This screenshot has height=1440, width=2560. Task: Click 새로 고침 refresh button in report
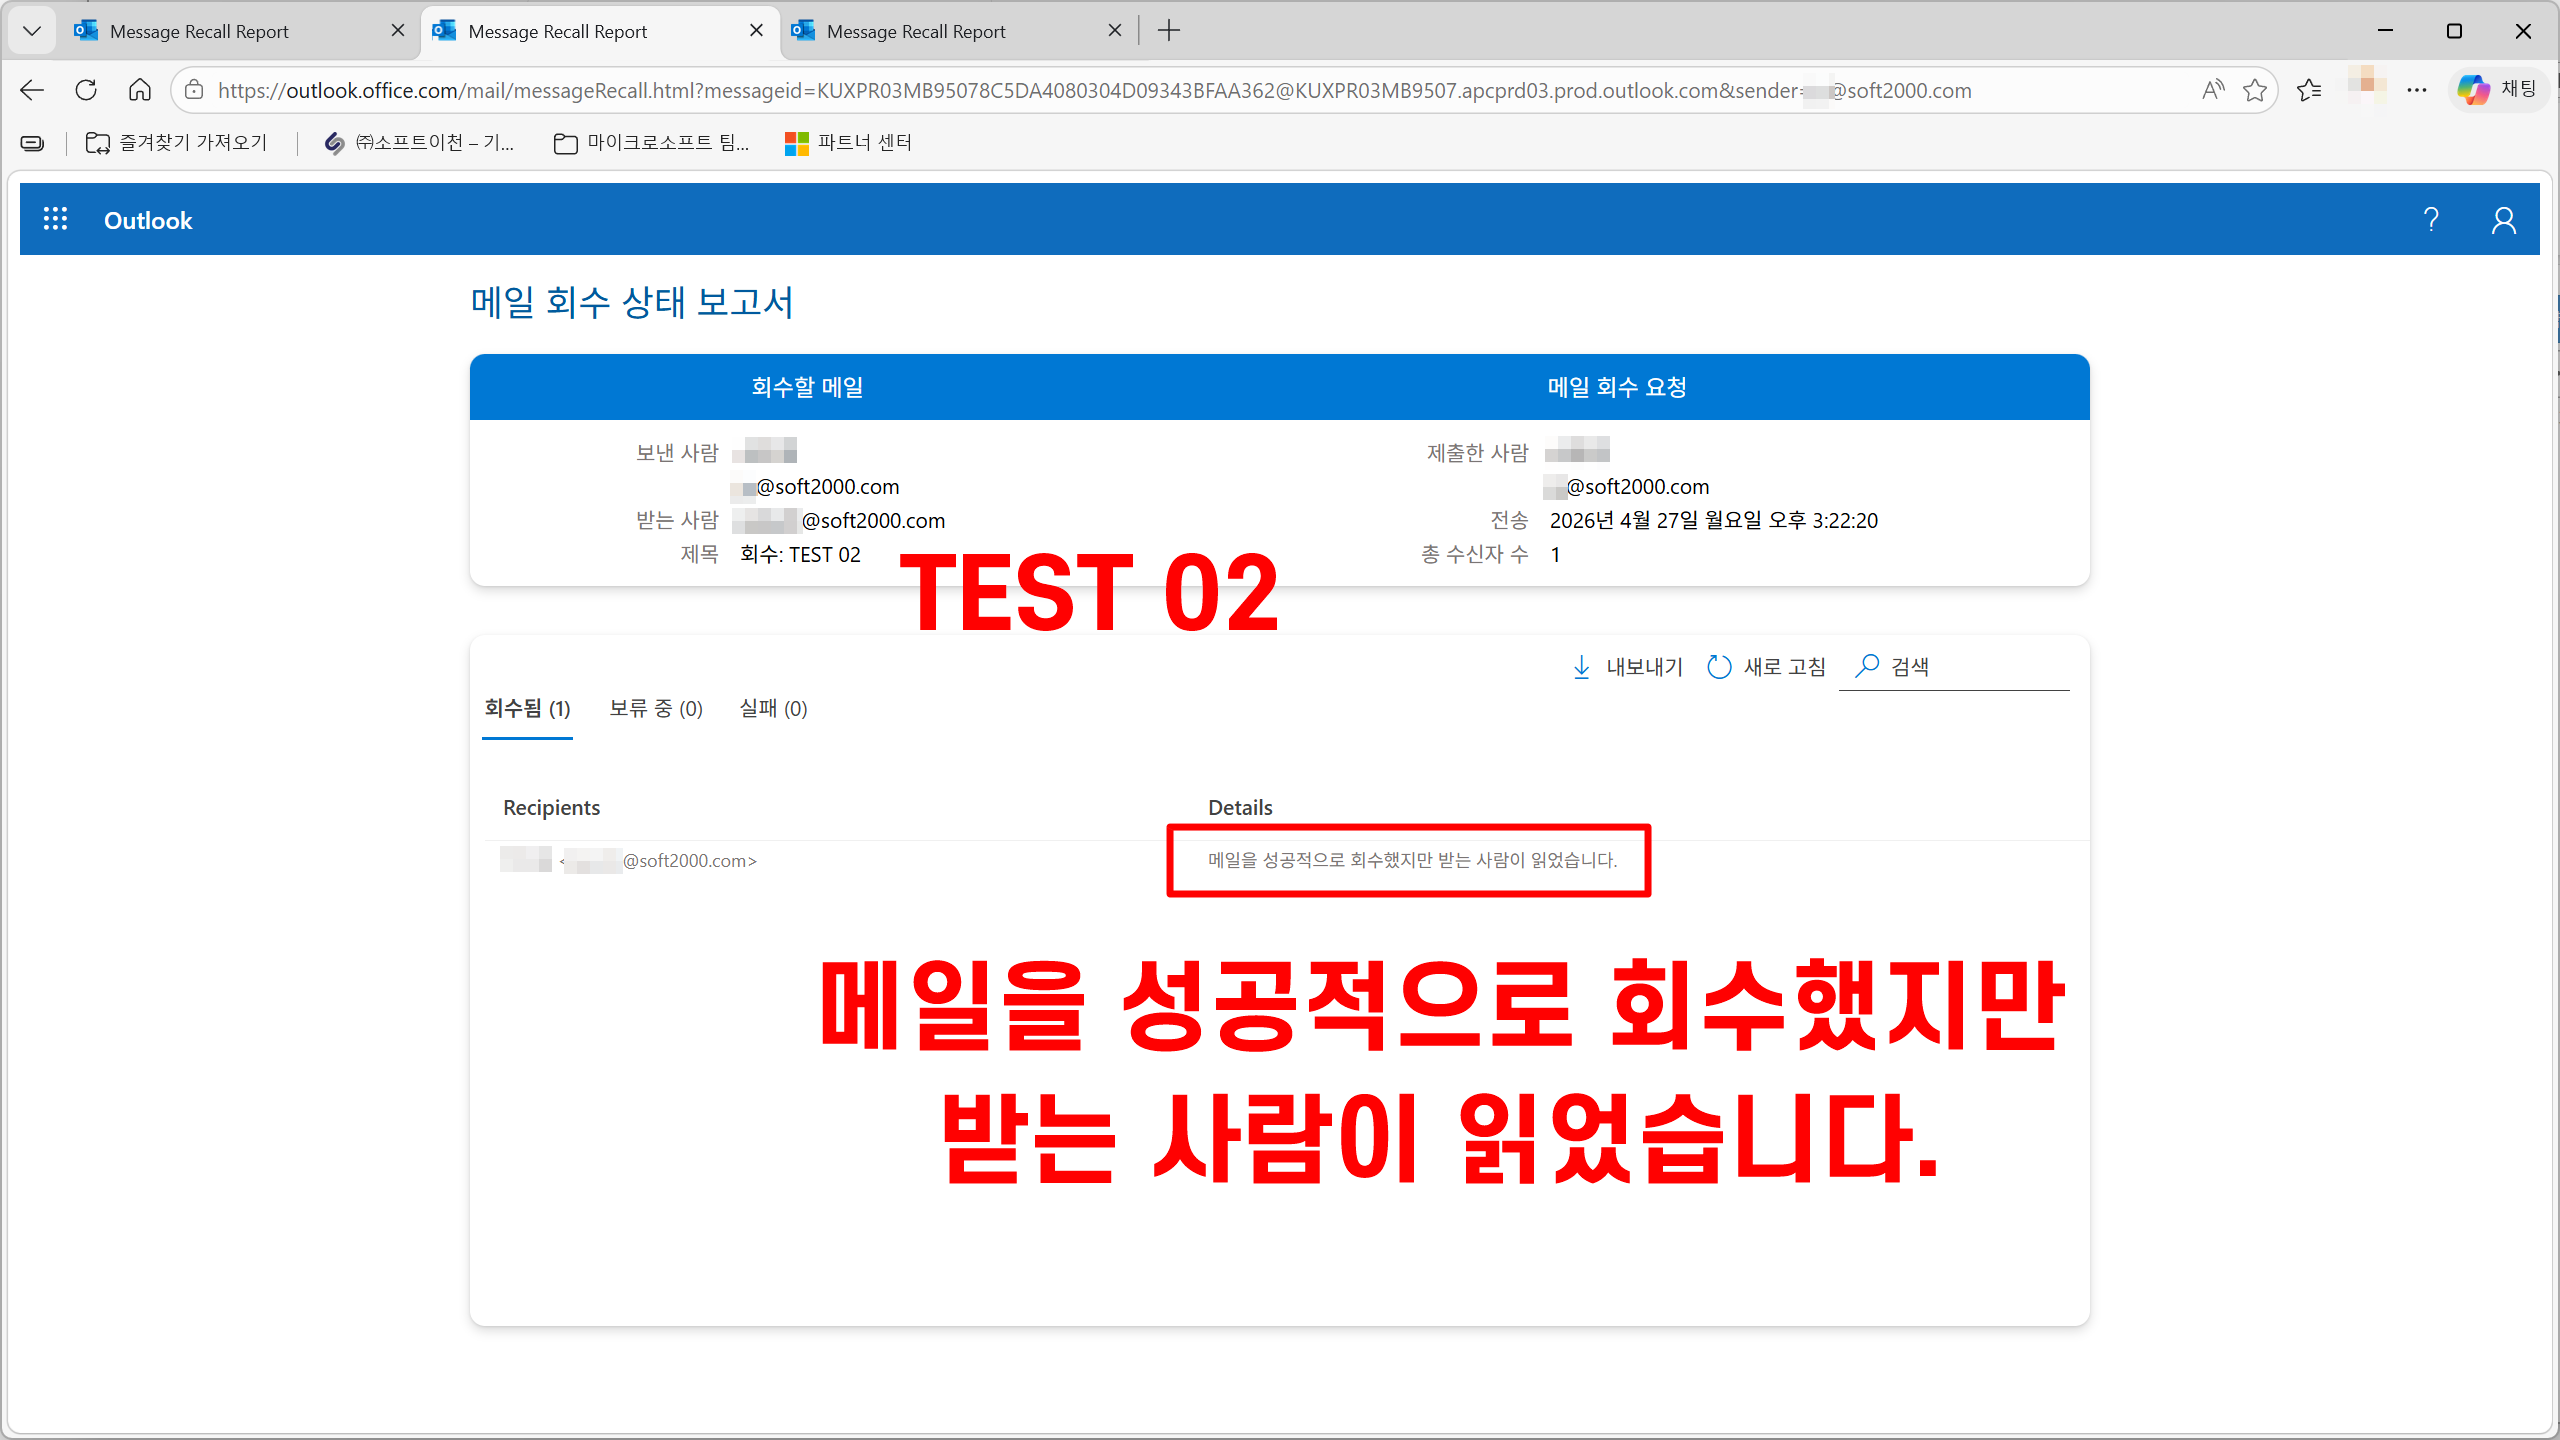tap(1766, 667)
